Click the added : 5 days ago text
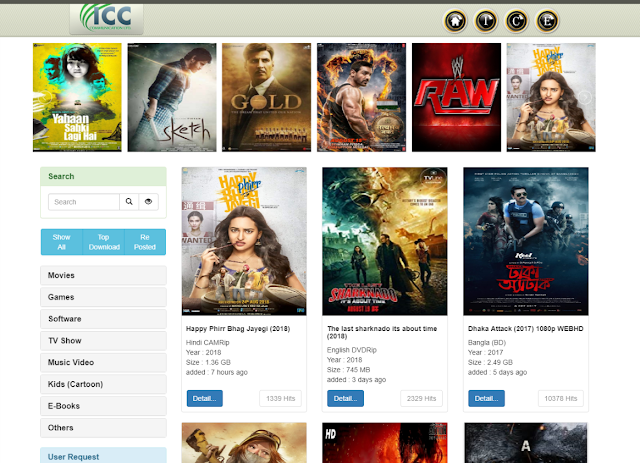 tap(498, 372)
